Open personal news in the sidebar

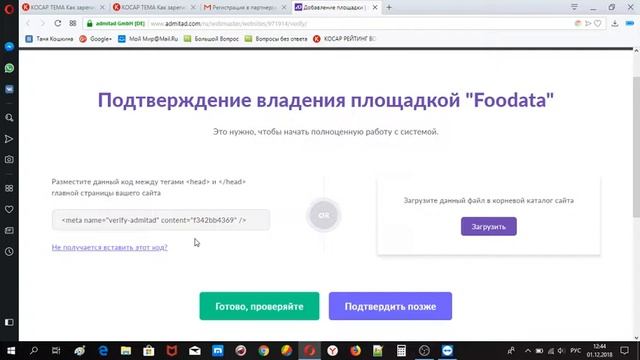point(9,231)
